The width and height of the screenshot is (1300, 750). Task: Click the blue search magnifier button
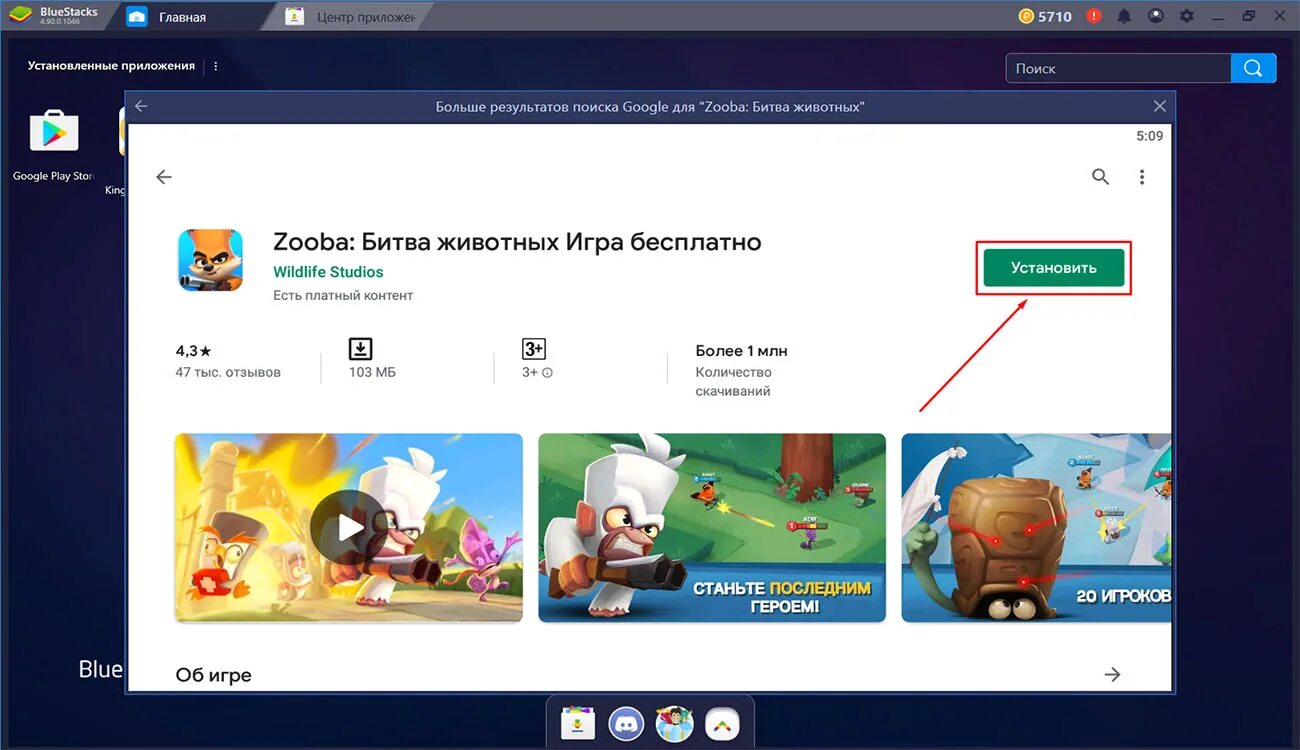point(1254,68)
